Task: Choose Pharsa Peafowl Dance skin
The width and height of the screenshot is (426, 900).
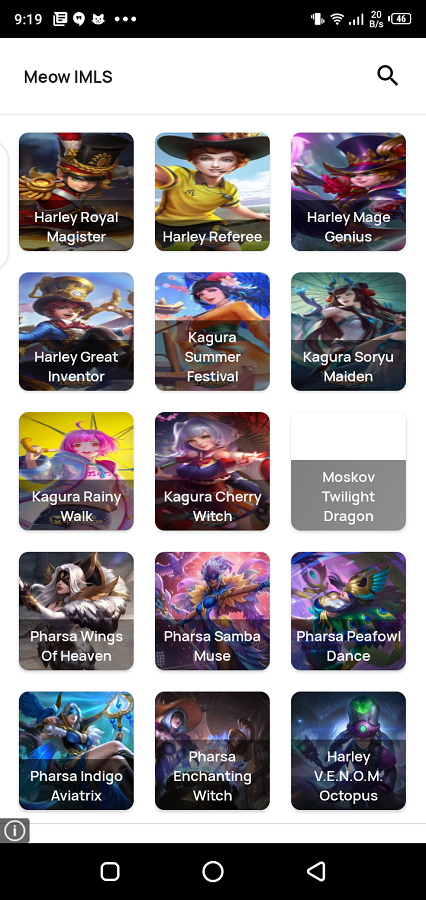Action: (x=348, y=611)
